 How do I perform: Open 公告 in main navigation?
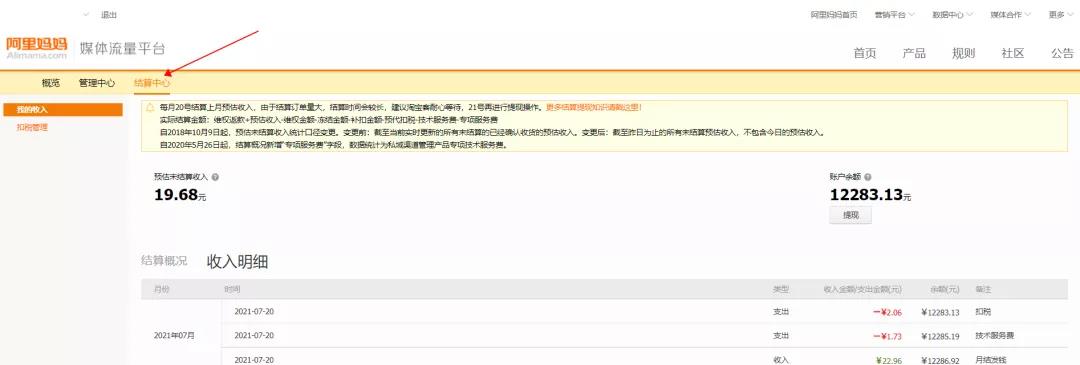(x=1062, y=54)
